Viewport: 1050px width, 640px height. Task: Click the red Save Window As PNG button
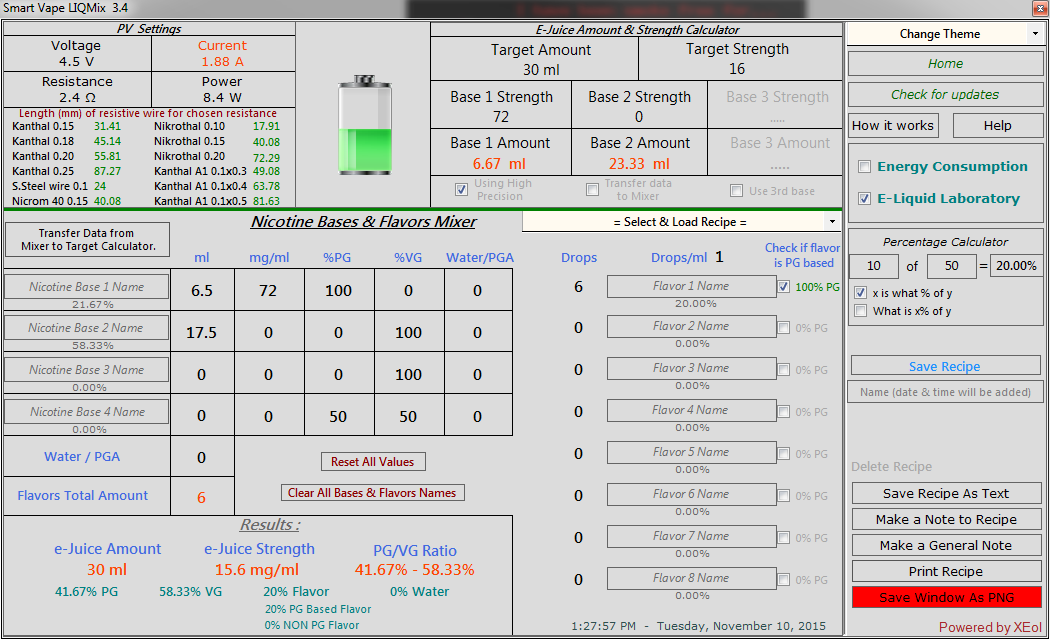point(946,598)
